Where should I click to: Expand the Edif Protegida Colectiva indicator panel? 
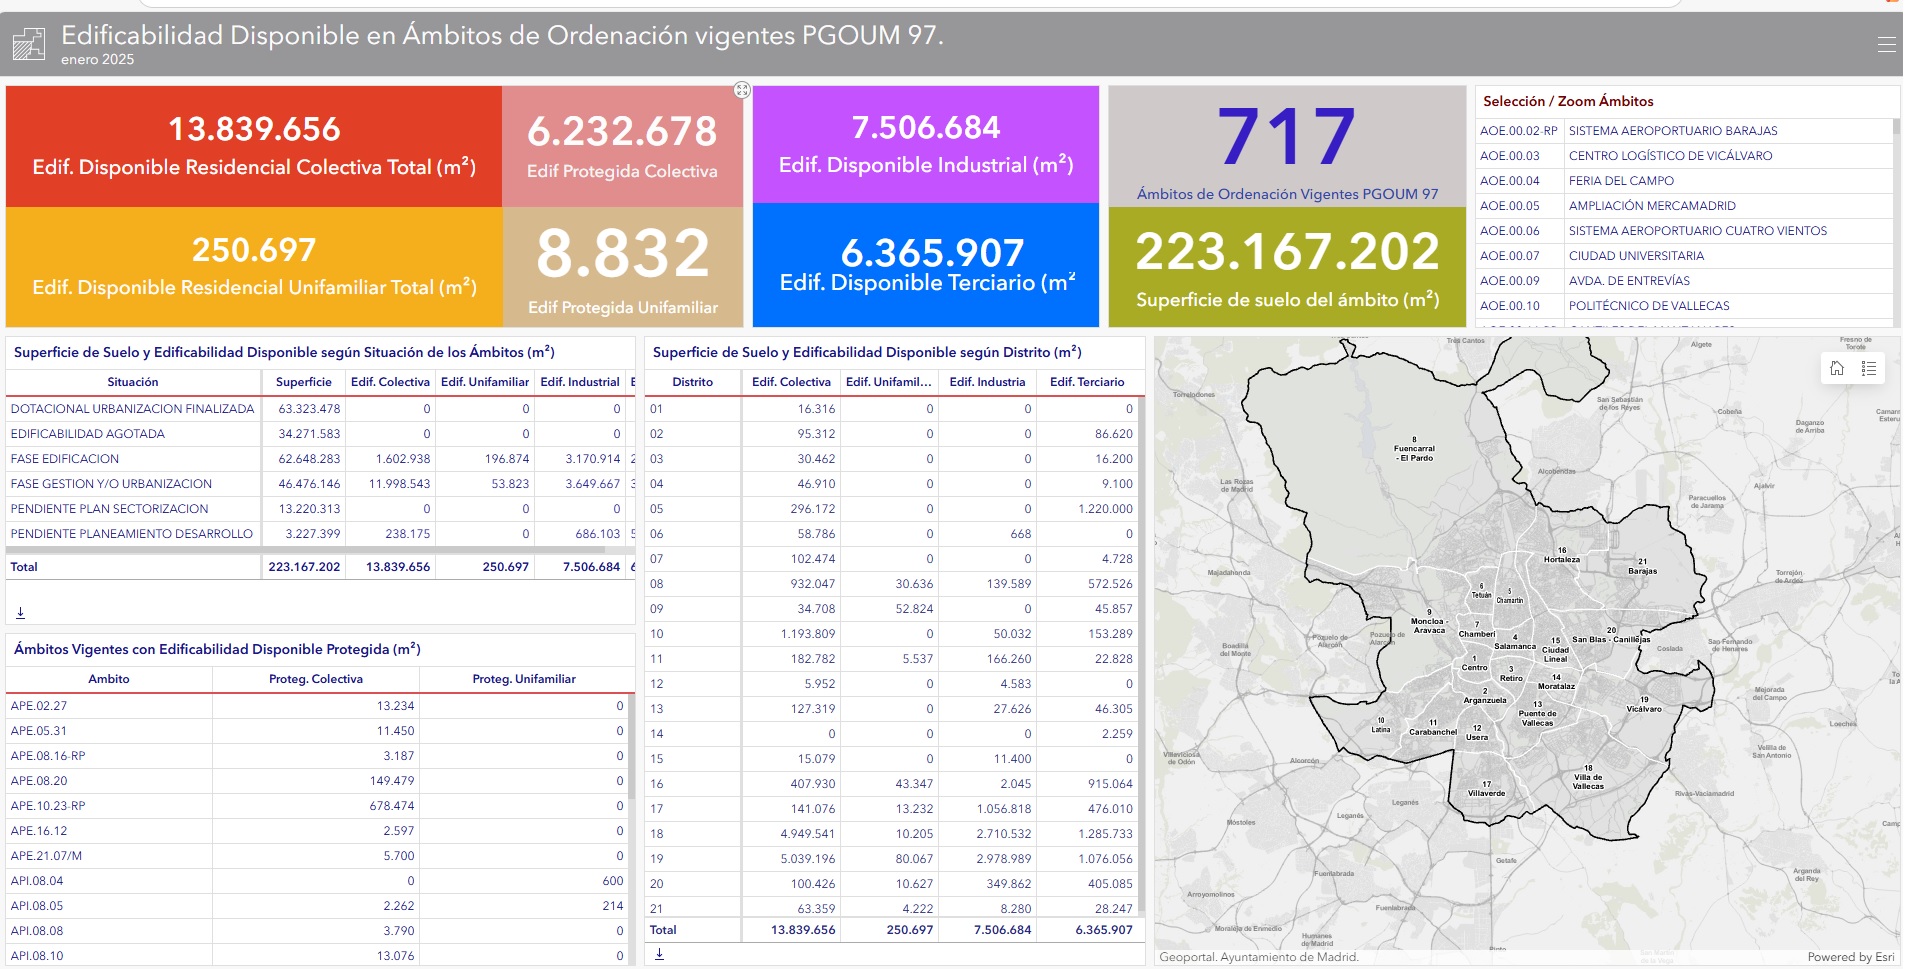click(x=741, y=90)
